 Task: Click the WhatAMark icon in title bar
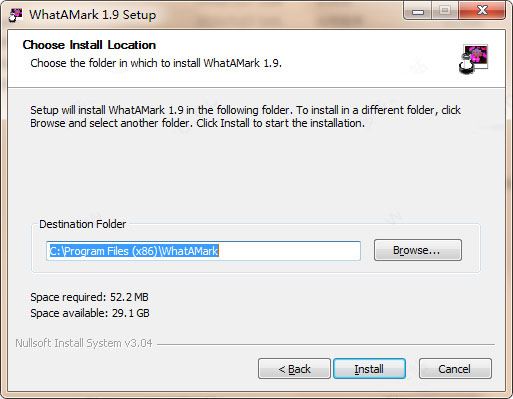point(15,15)
